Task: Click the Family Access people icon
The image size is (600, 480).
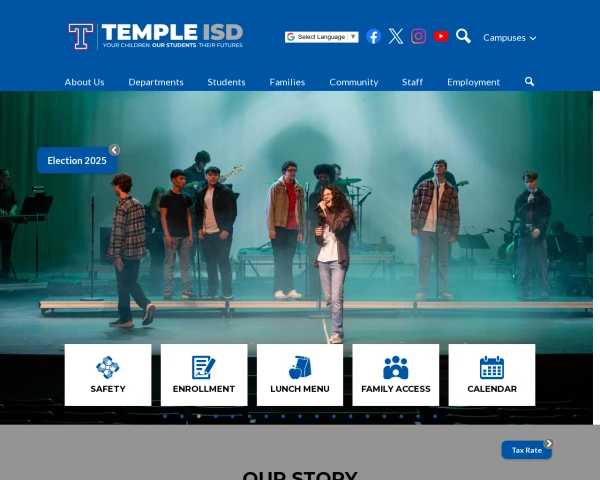Action: pos(396,367)
